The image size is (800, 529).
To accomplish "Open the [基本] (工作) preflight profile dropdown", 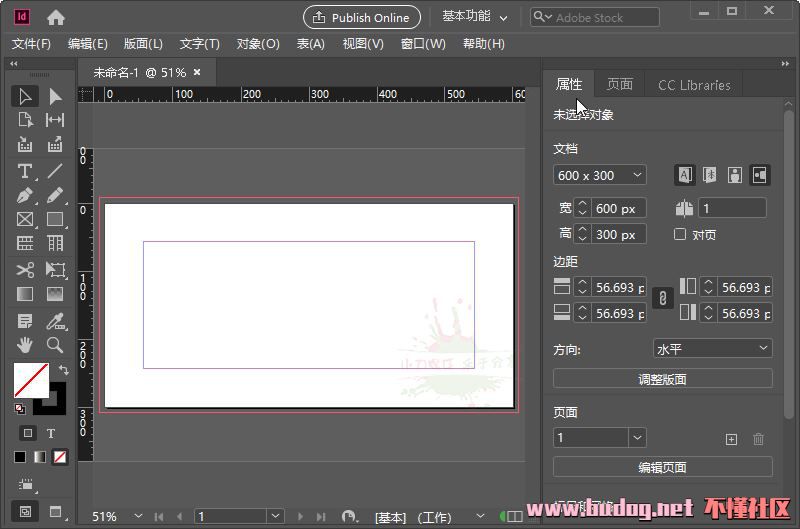I will coord(480,516).
